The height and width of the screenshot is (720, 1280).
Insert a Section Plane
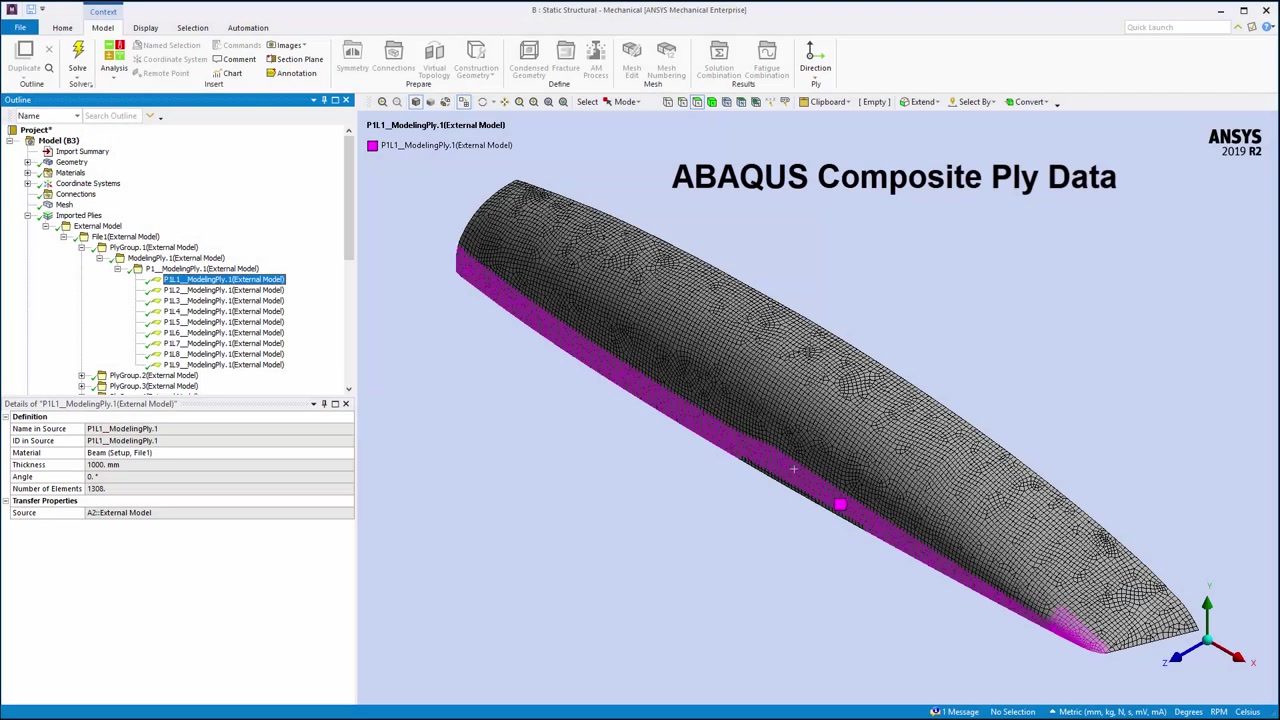(300, 59)
